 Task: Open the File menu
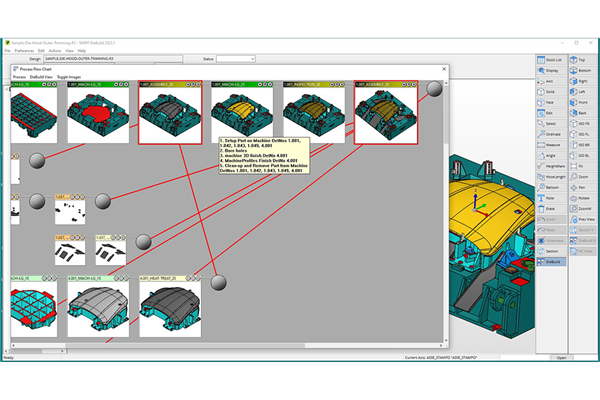(x=7, y=51)
